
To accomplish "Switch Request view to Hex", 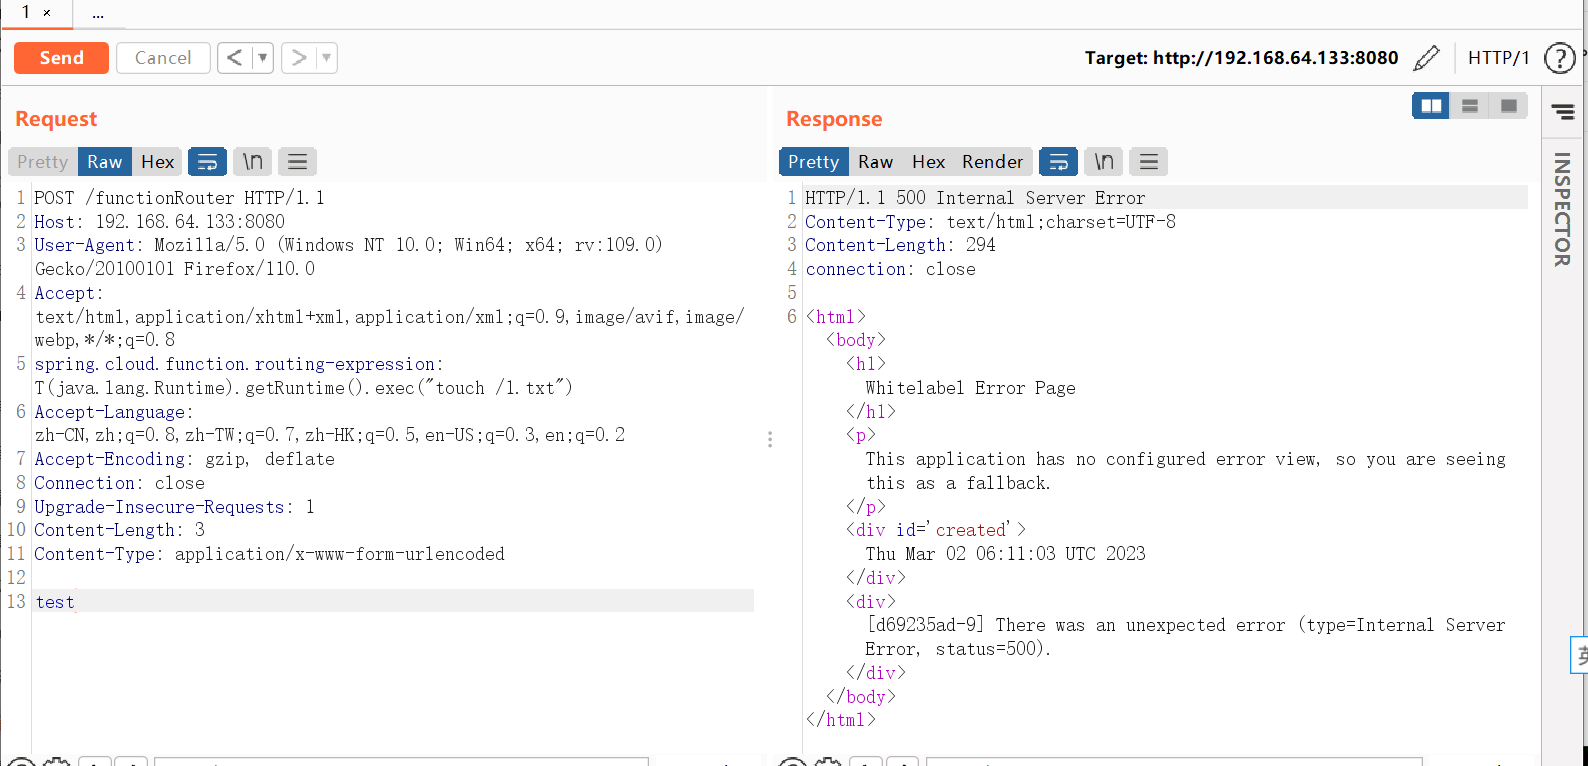I will click(x=157, y=162).
